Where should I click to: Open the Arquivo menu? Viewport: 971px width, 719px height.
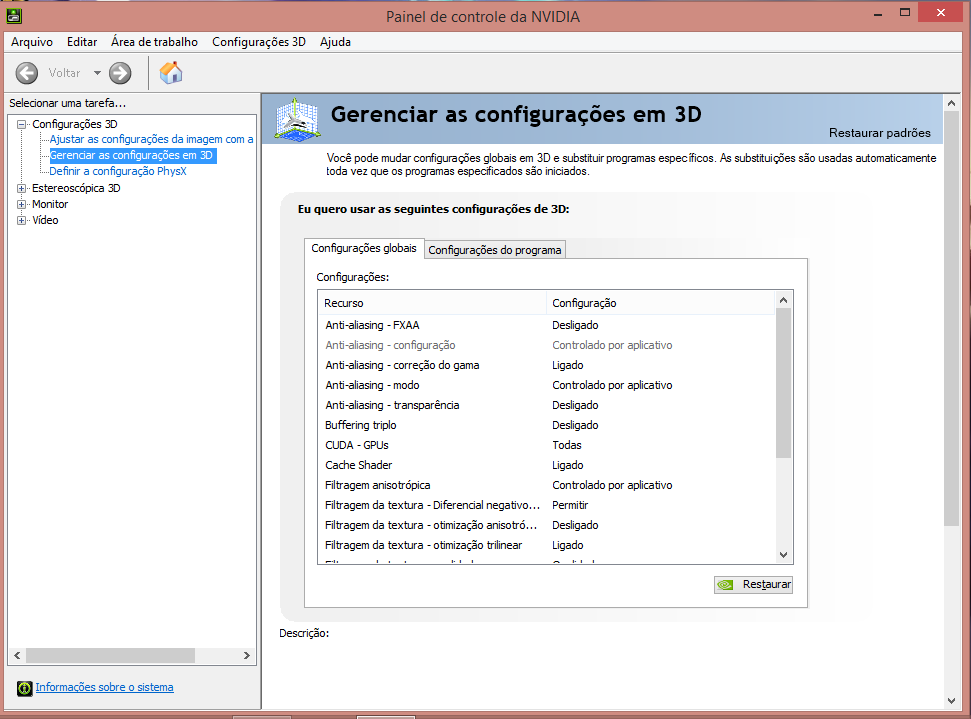point(32,42)
